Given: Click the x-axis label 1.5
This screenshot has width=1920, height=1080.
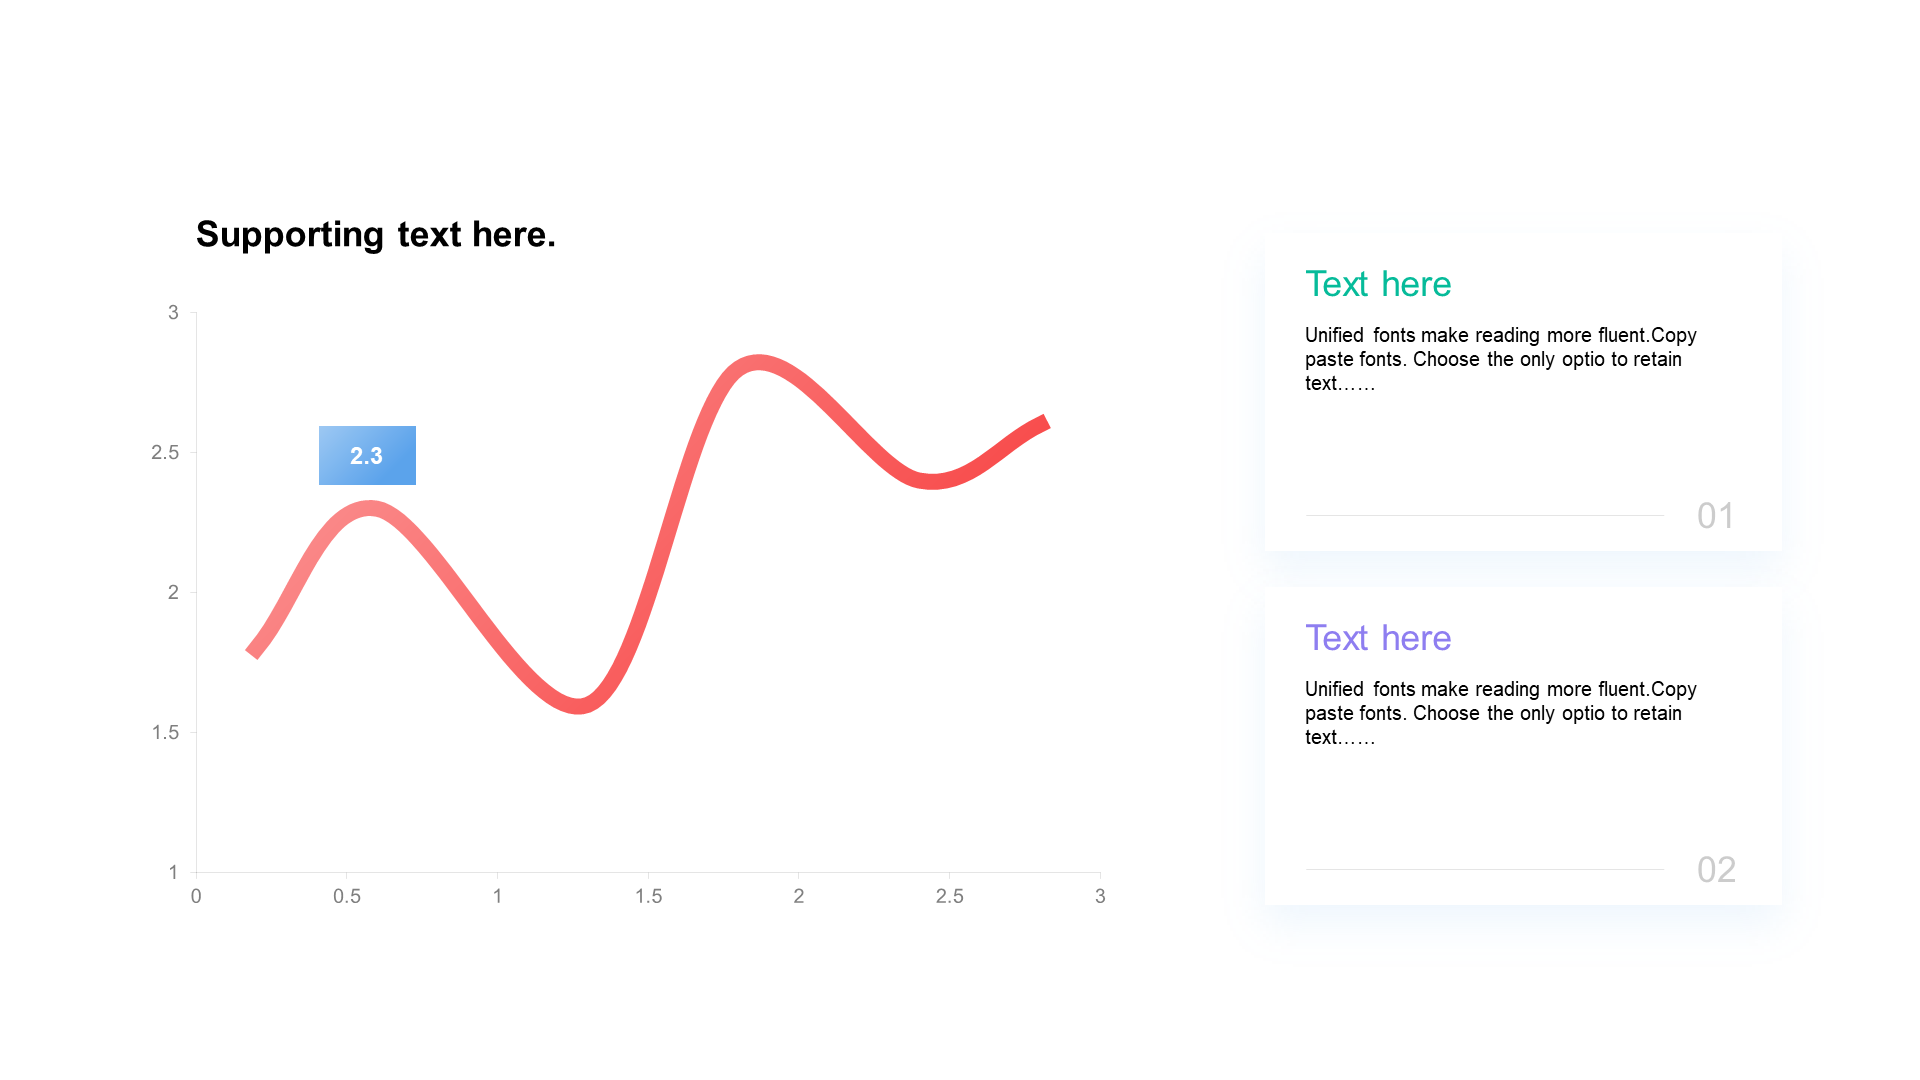Looking at the screenshot, I should coord(648,897).
